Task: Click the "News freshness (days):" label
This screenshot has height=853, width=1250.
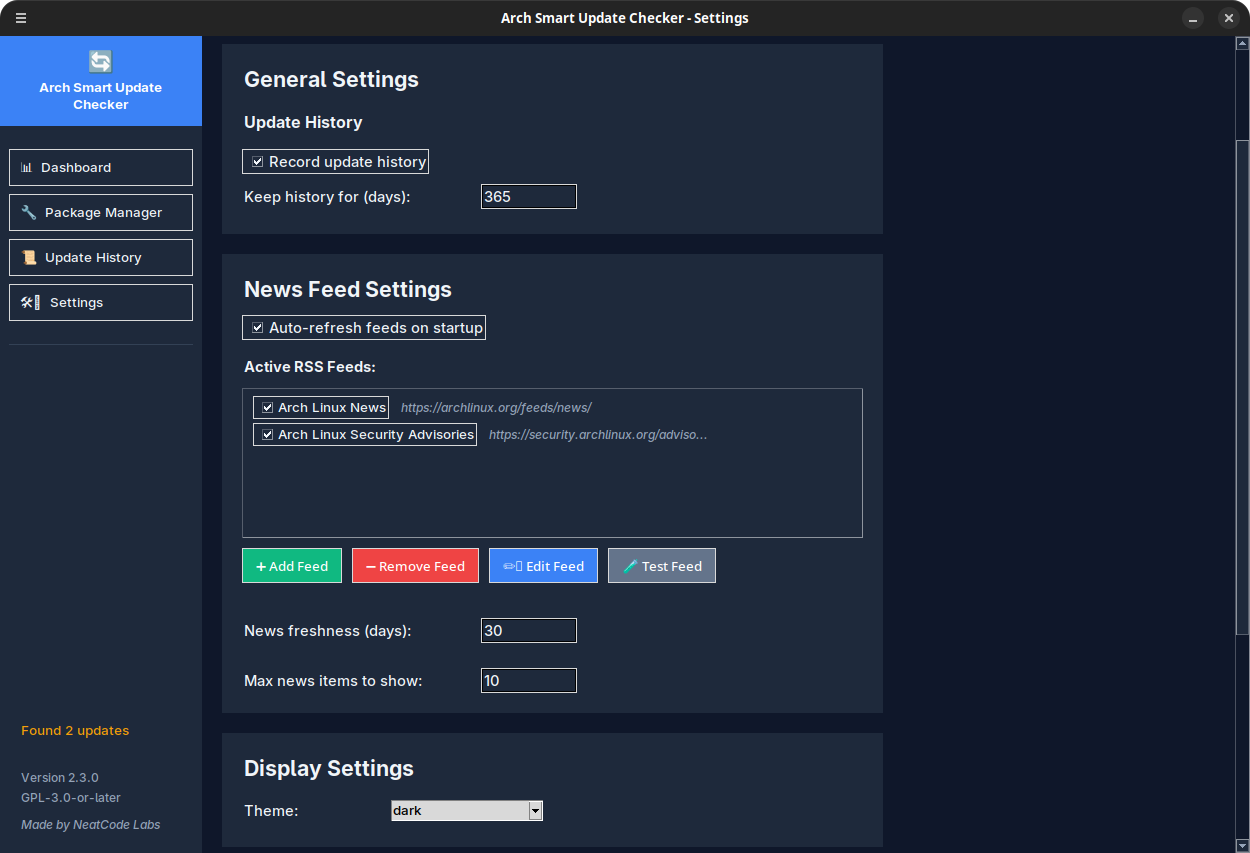Action: [x=328, y=631]
